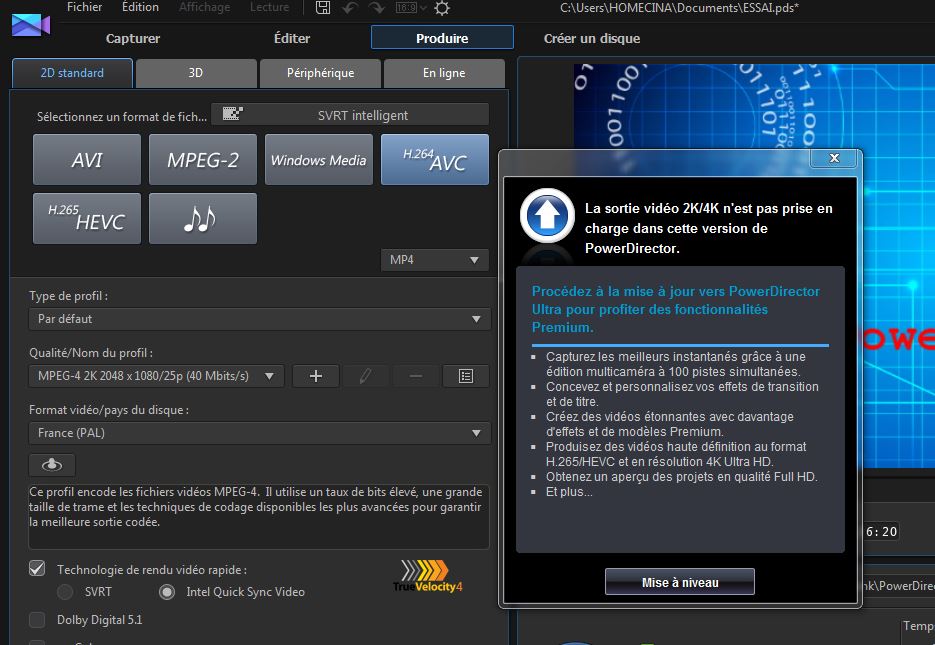Close the upgrade dialog
Image resolution: width=935 pixels, height=645 pixels.
click(x=834, y=158)
